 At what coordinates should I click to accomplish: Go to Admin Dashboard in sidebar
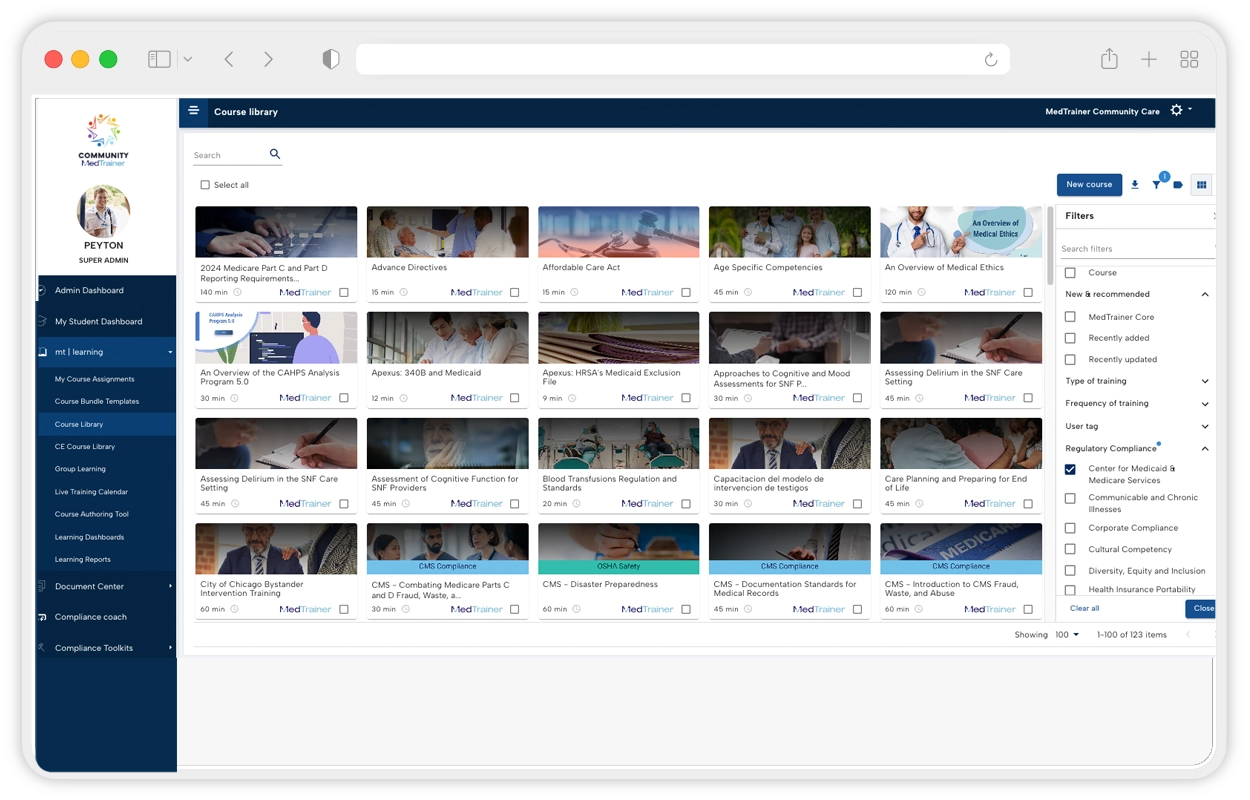point(89,291)
